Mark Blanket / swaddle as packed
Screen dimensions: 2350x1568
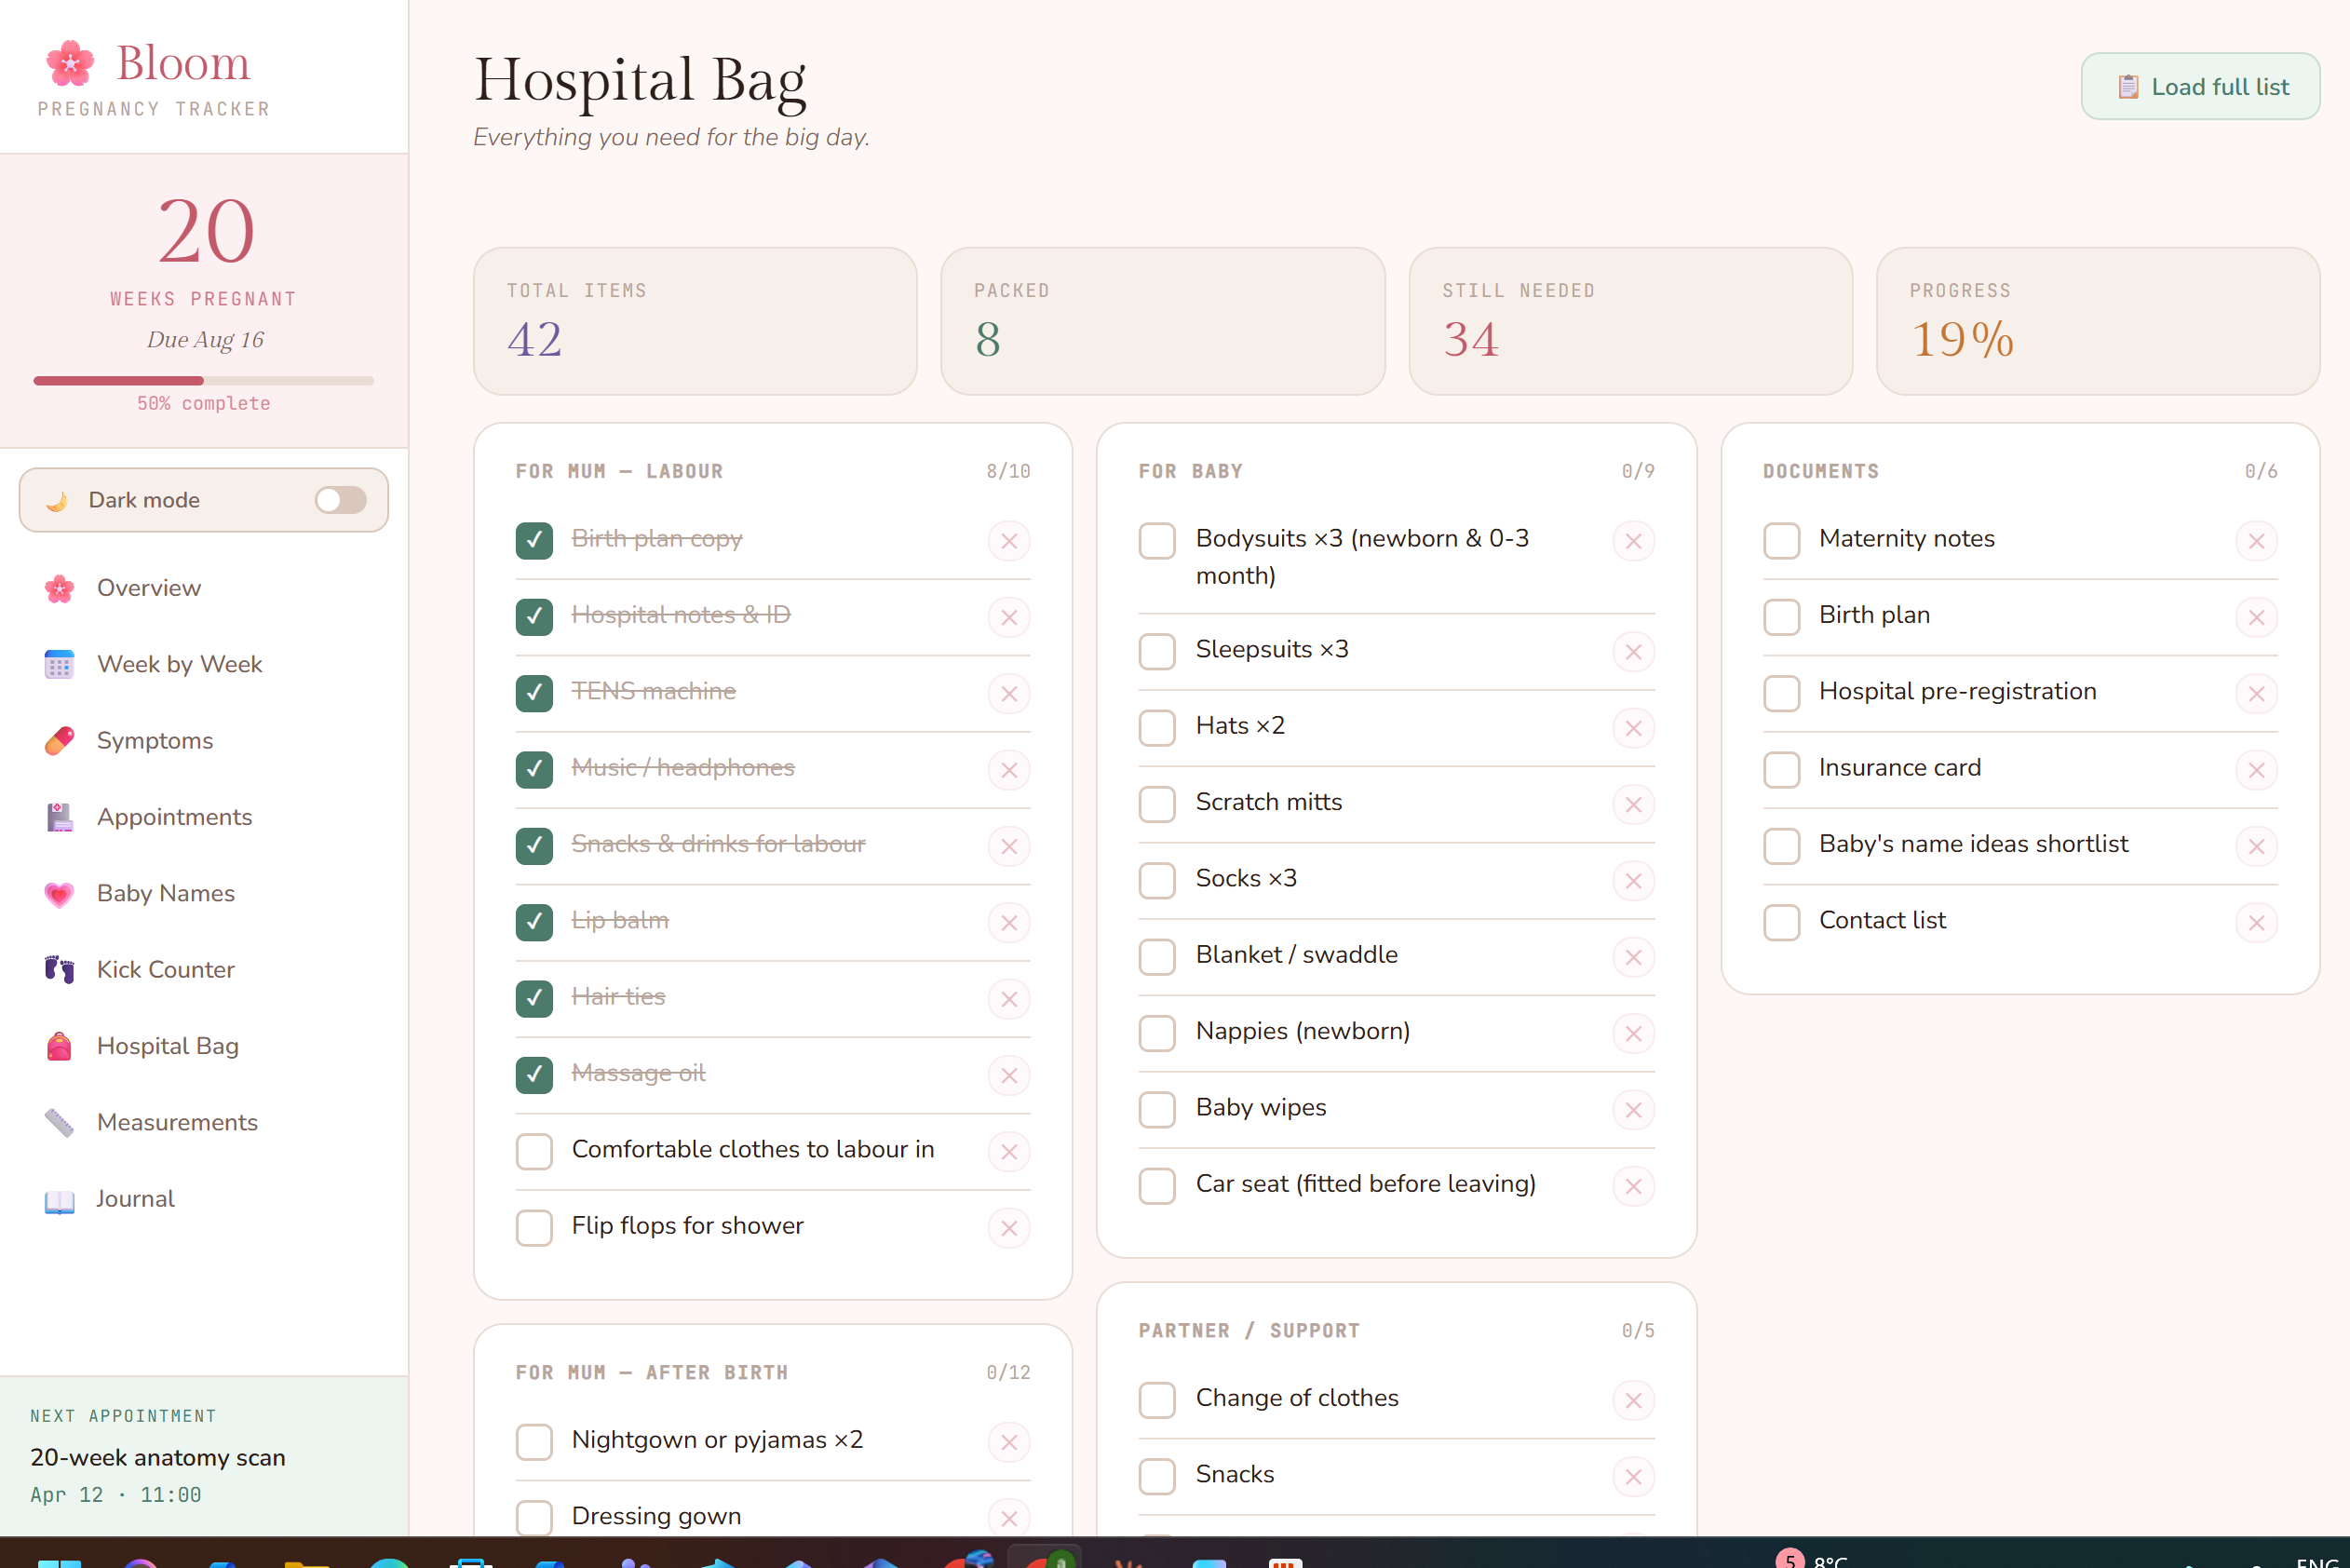(1157, 957)
